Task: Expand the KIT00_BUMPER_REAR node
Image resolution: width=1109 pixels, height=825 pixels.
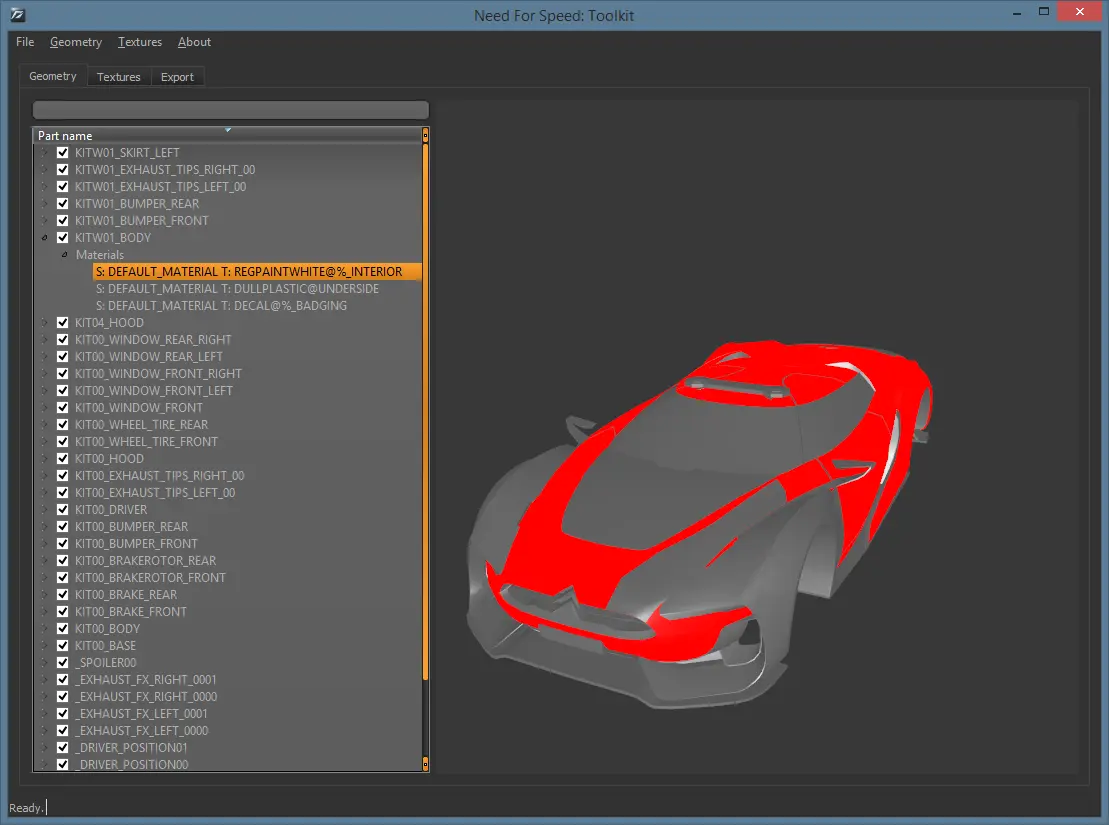Action: (45, 526)
